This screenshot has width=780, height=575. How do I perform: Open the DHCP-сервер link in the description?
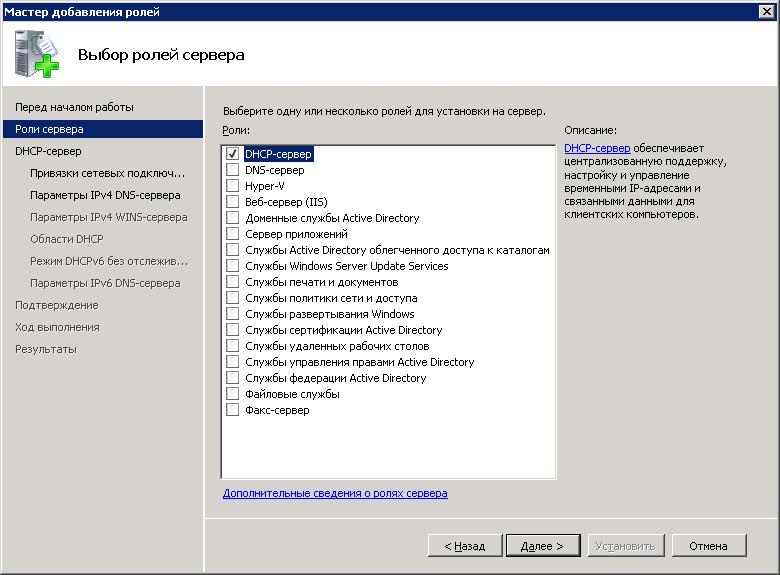[x=597, y=148]
